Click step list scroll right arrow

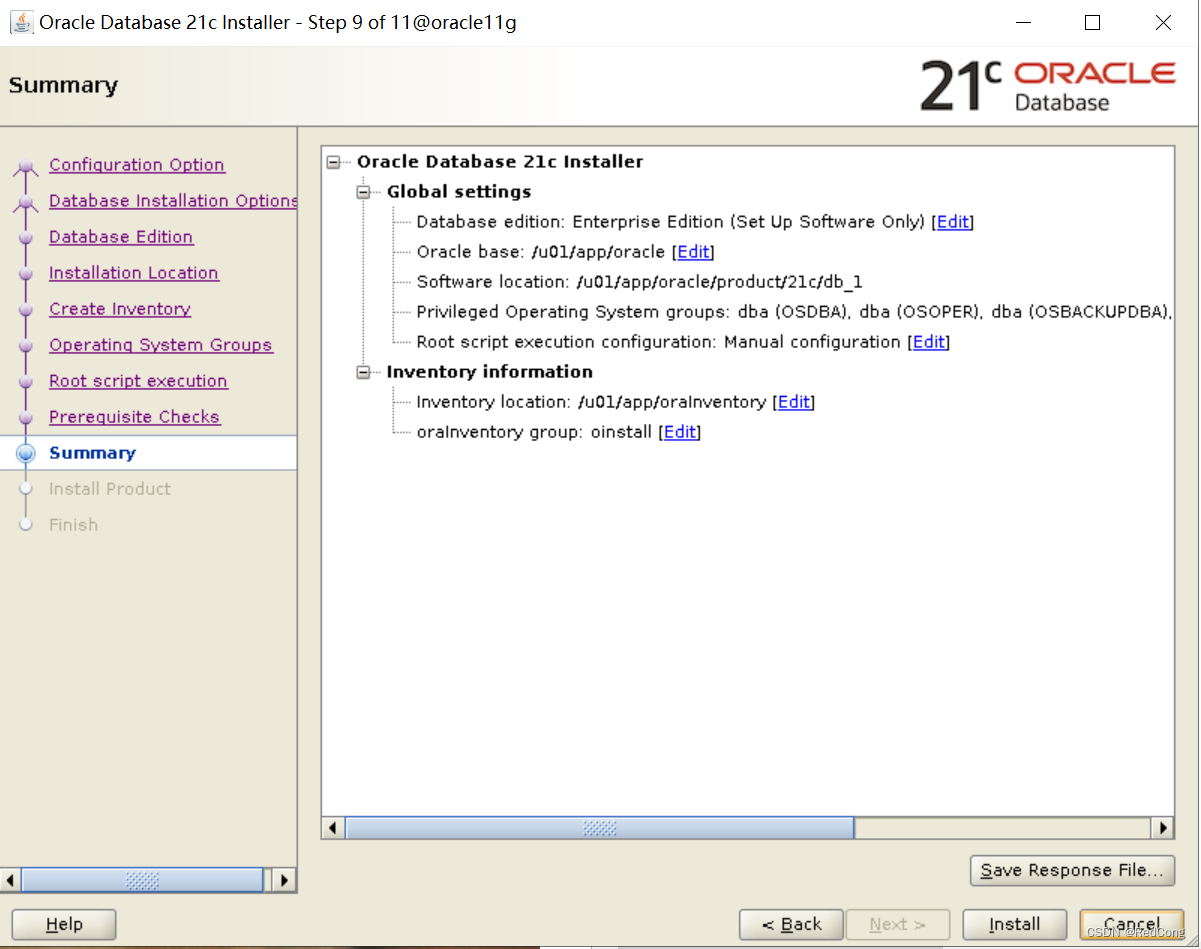pos(284,880)
